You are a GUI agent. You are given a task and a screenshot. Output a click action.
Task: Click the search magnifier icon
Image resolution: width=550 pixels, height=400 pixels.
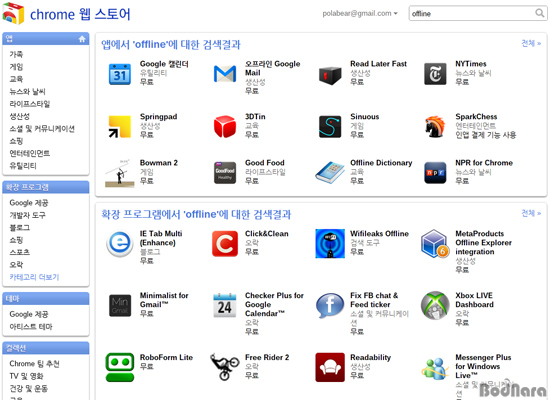539,13
